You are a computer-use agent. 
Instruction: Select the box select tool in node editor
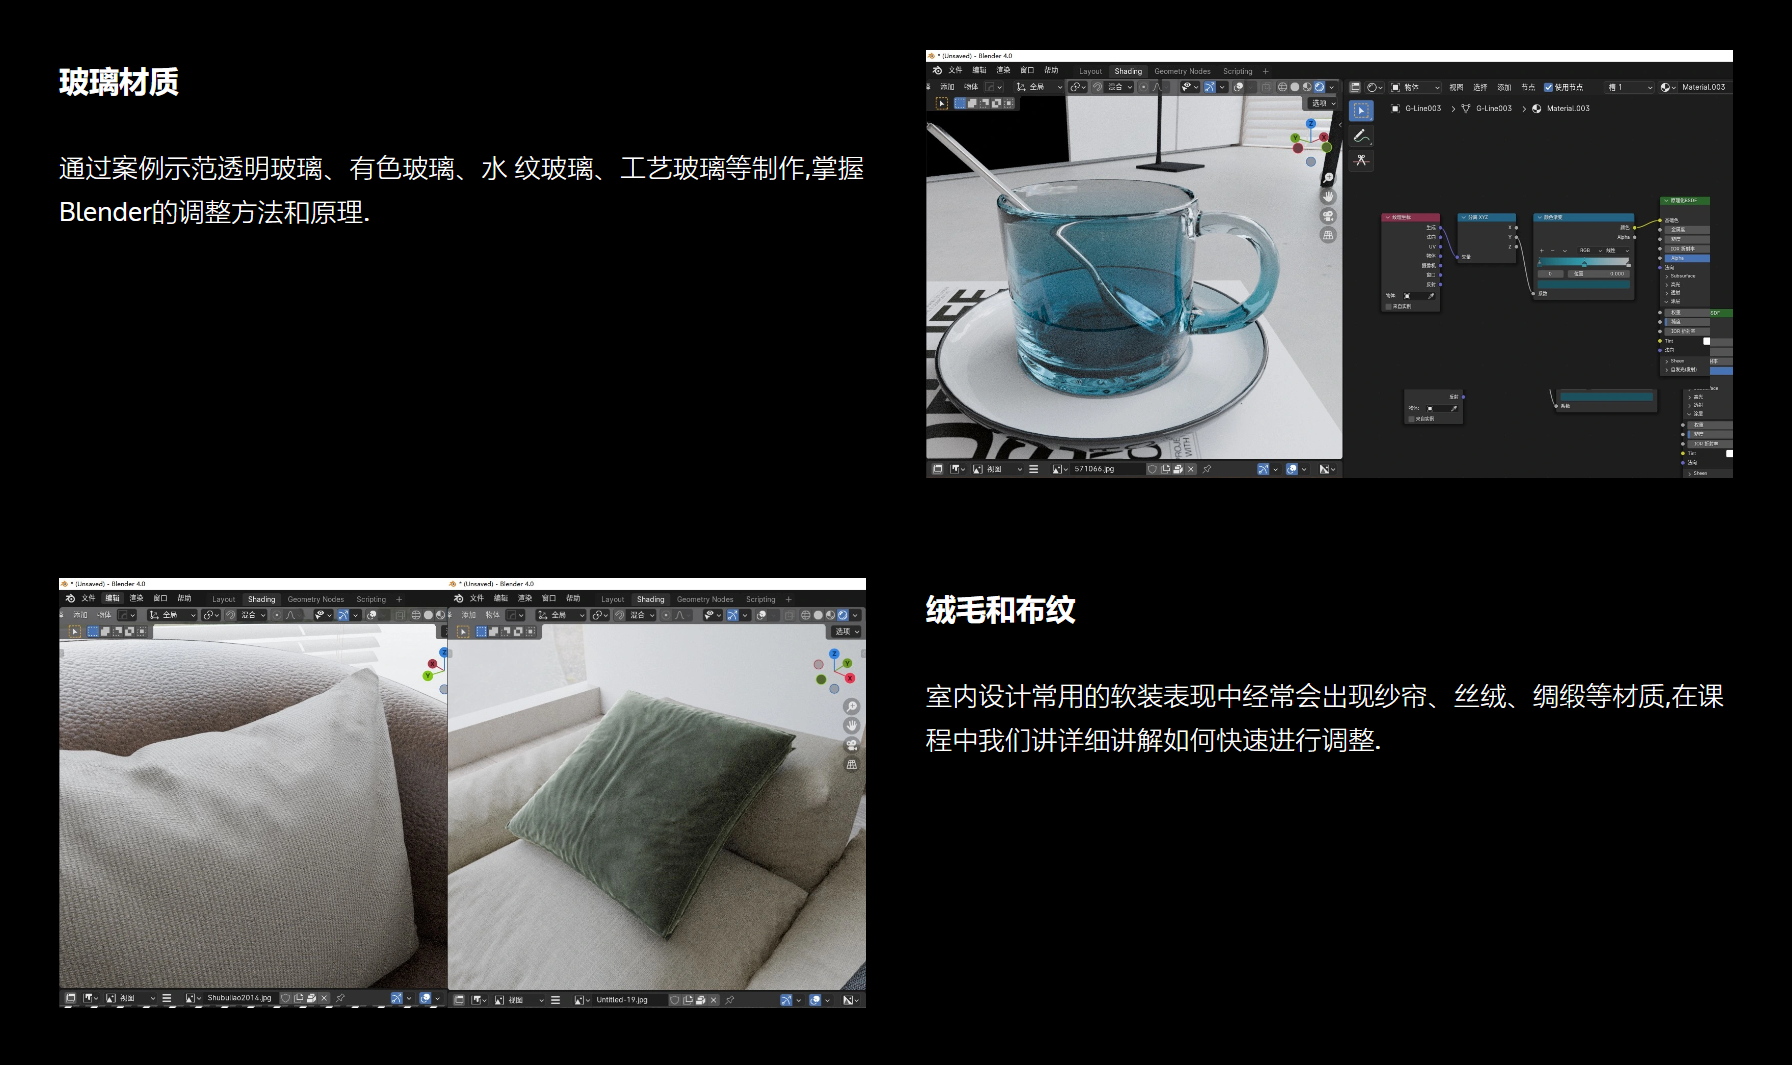point(1361,111)
